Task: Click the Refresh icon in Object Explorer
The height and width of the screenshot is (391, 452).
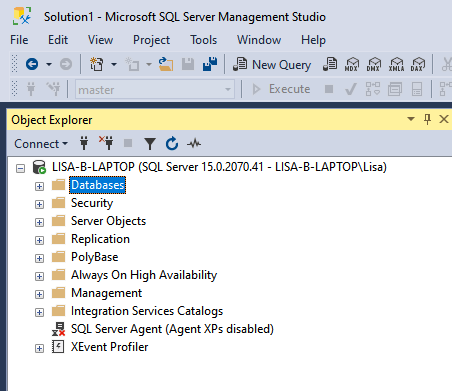Action: (172, 143)
